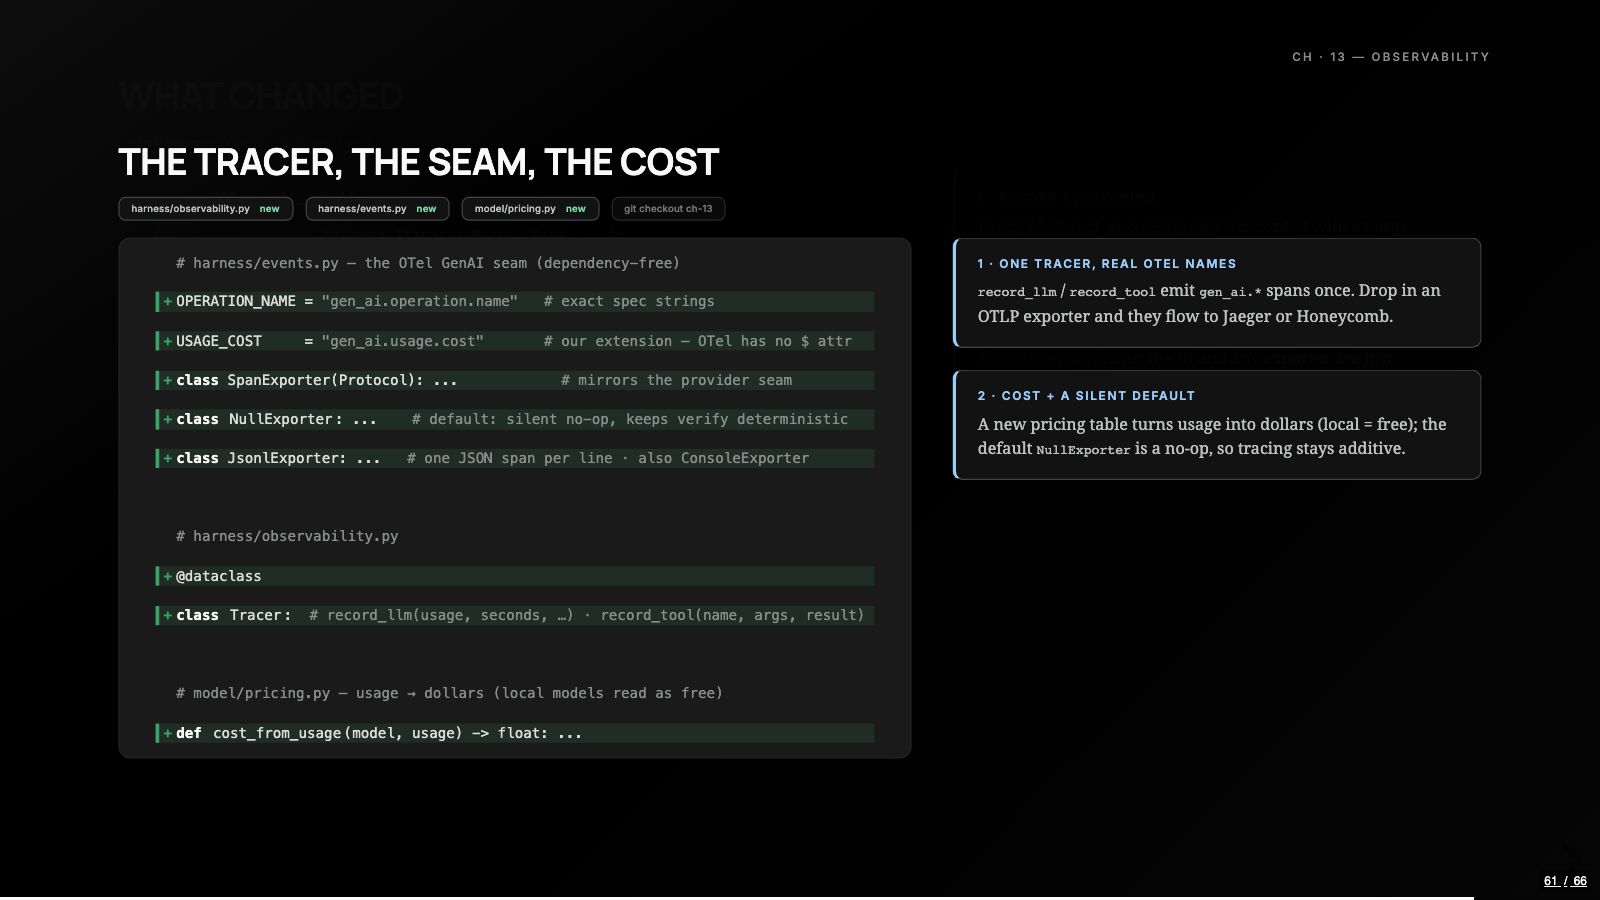Screen dimensions: 1600x900
Task: Click the plus marker beside def cost_from_usage
Action: pos(168,733)
